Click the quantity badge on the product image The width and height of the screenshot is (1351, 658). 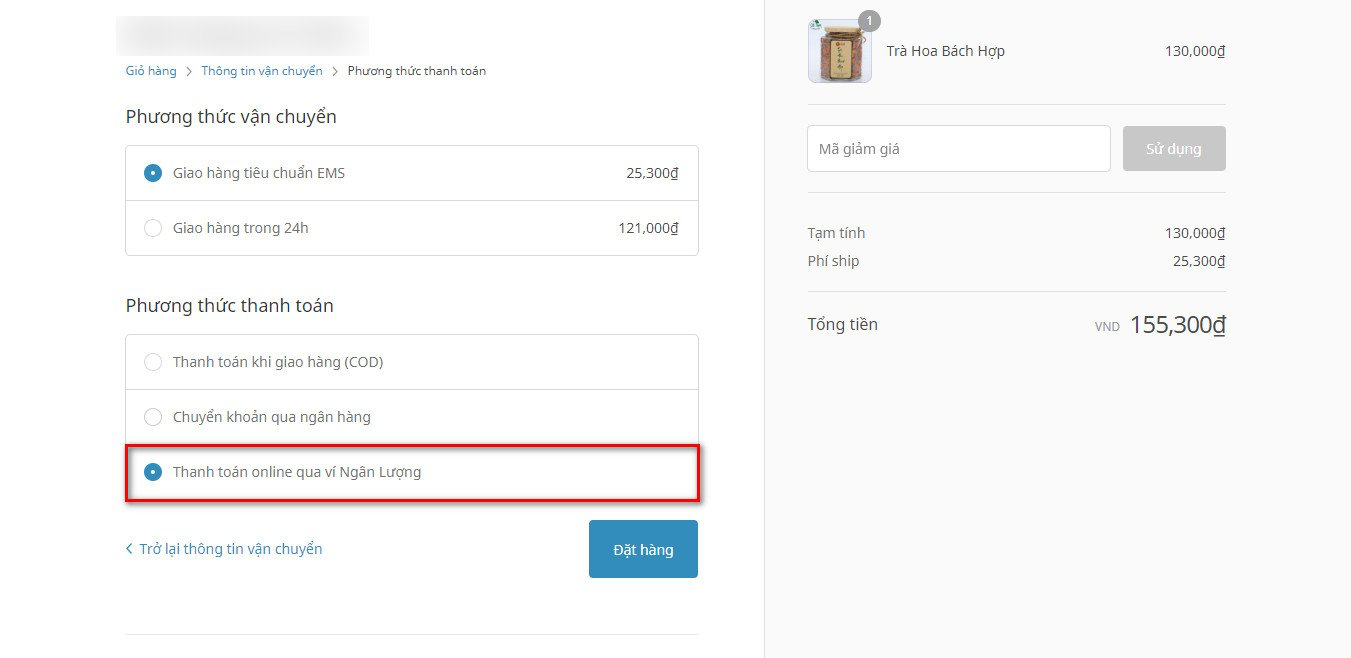coord(869,20)
